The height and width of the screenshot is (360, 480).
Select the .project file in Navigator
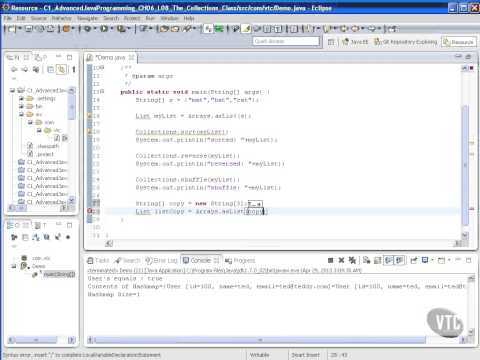41,154
